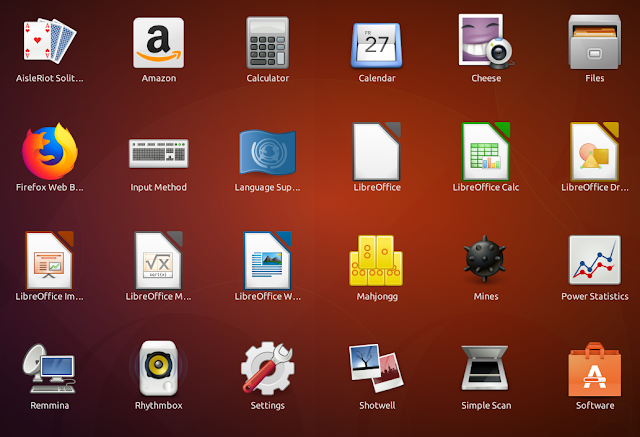Launch the Firefox Web Browser icon

coord(50,151)
